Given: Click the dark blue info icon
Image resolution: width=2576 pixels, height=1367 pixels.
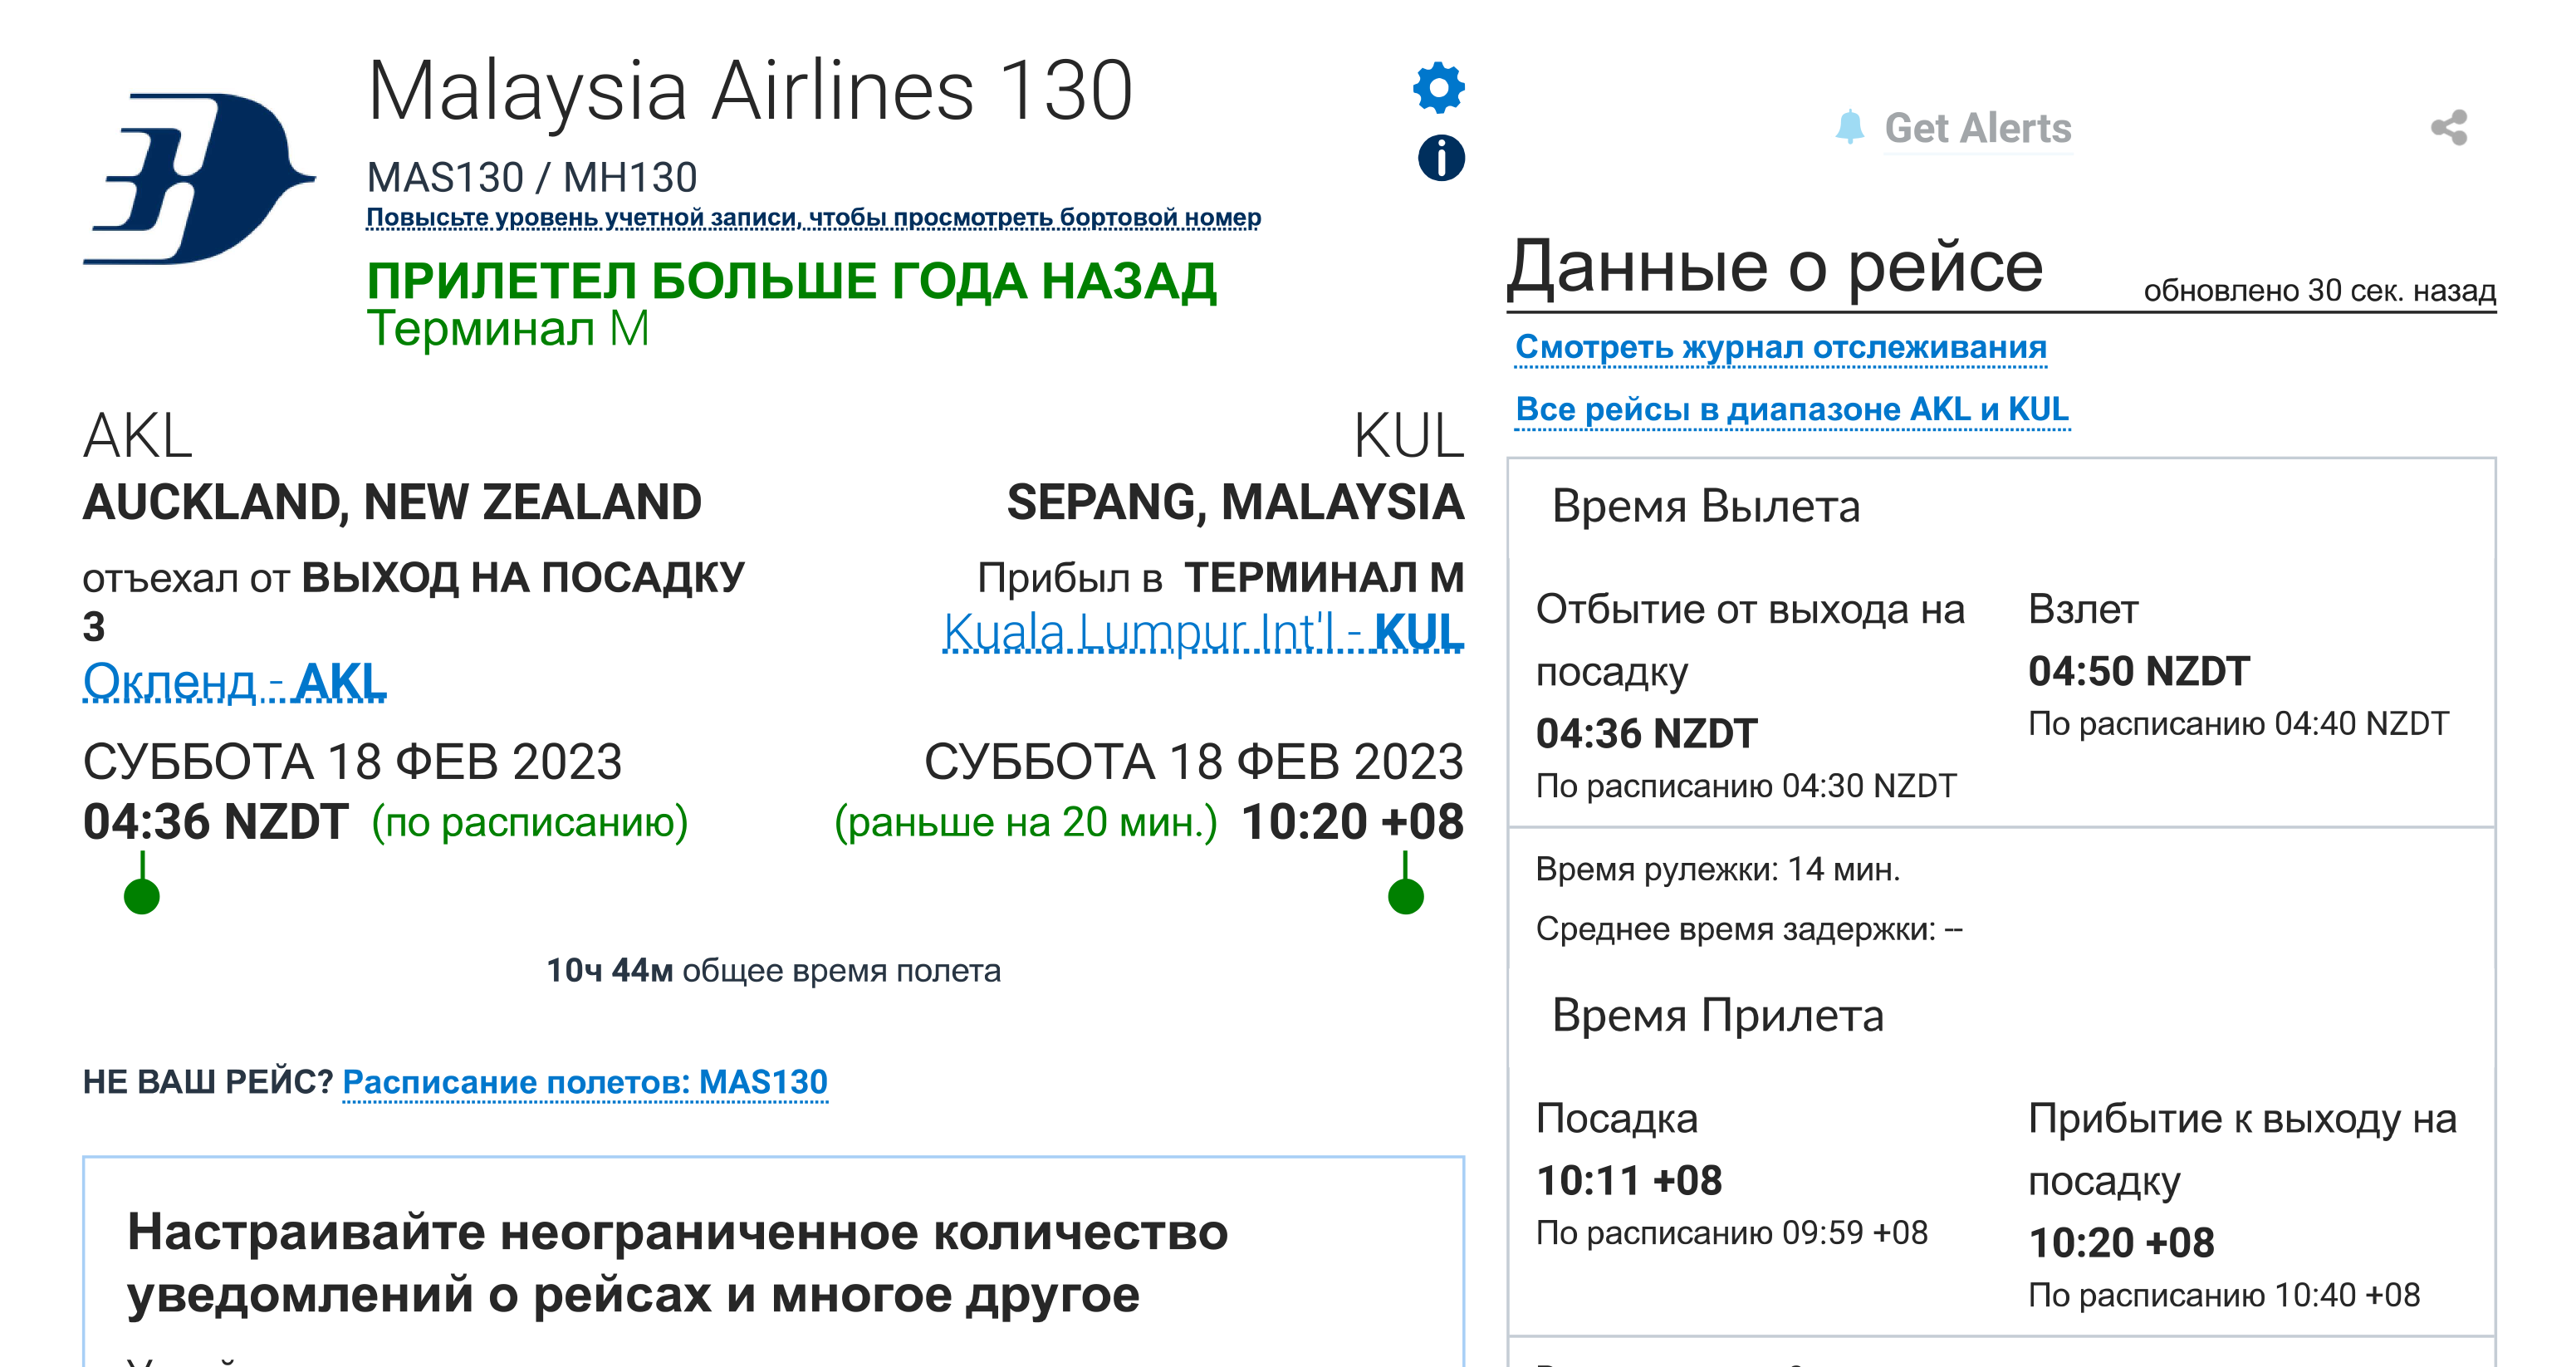Looking at the screenshot, I should tap(1441, 158).
